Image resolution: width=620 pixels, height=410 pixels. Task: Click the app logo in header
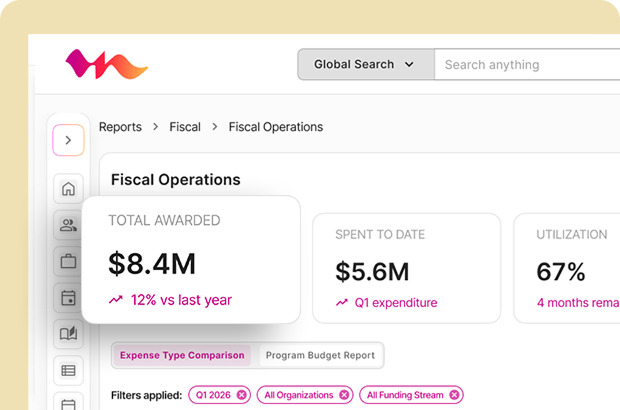(106, 65)
